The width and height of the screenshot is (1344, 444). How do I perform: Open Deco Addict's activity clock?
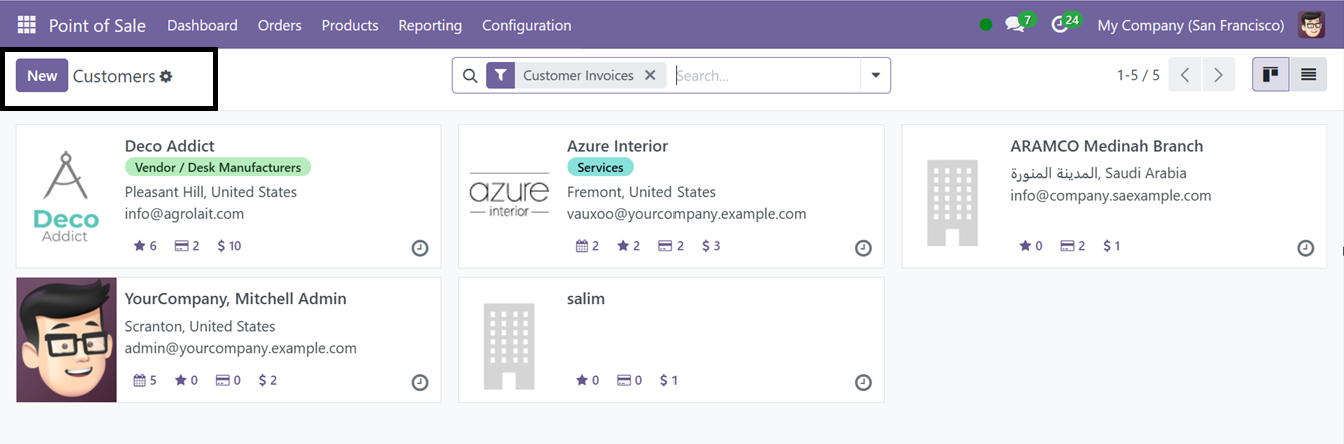[420, 248]
